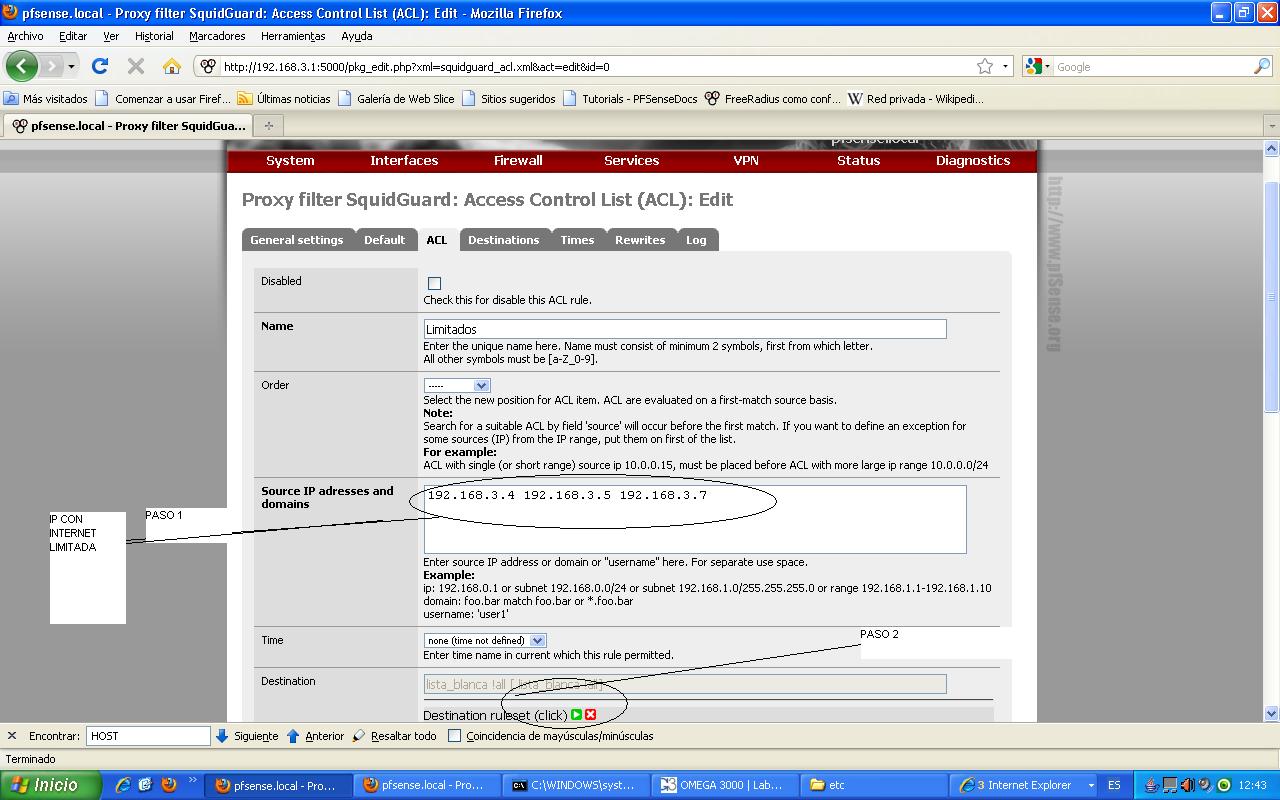The image size is (1280, 800).
Task: Click the Inicio start button
Action: point(50,785)
